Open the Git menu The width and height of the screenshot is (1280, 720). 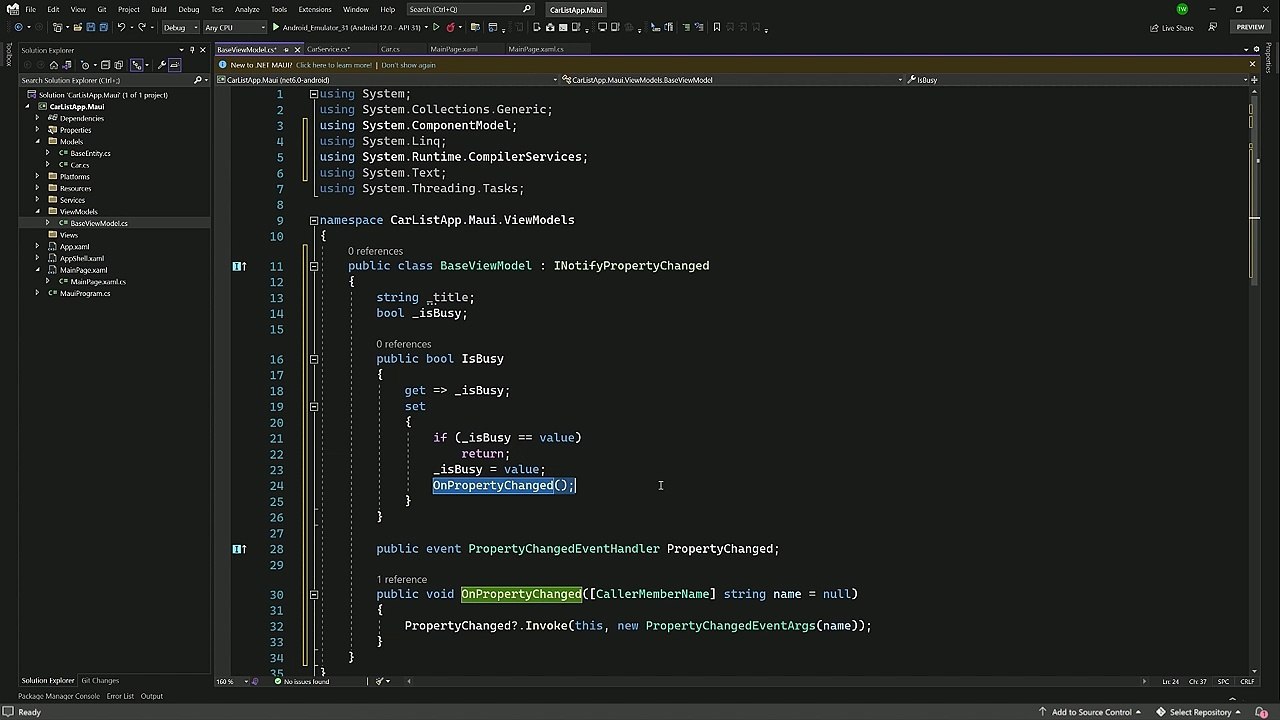coord(101,9)
